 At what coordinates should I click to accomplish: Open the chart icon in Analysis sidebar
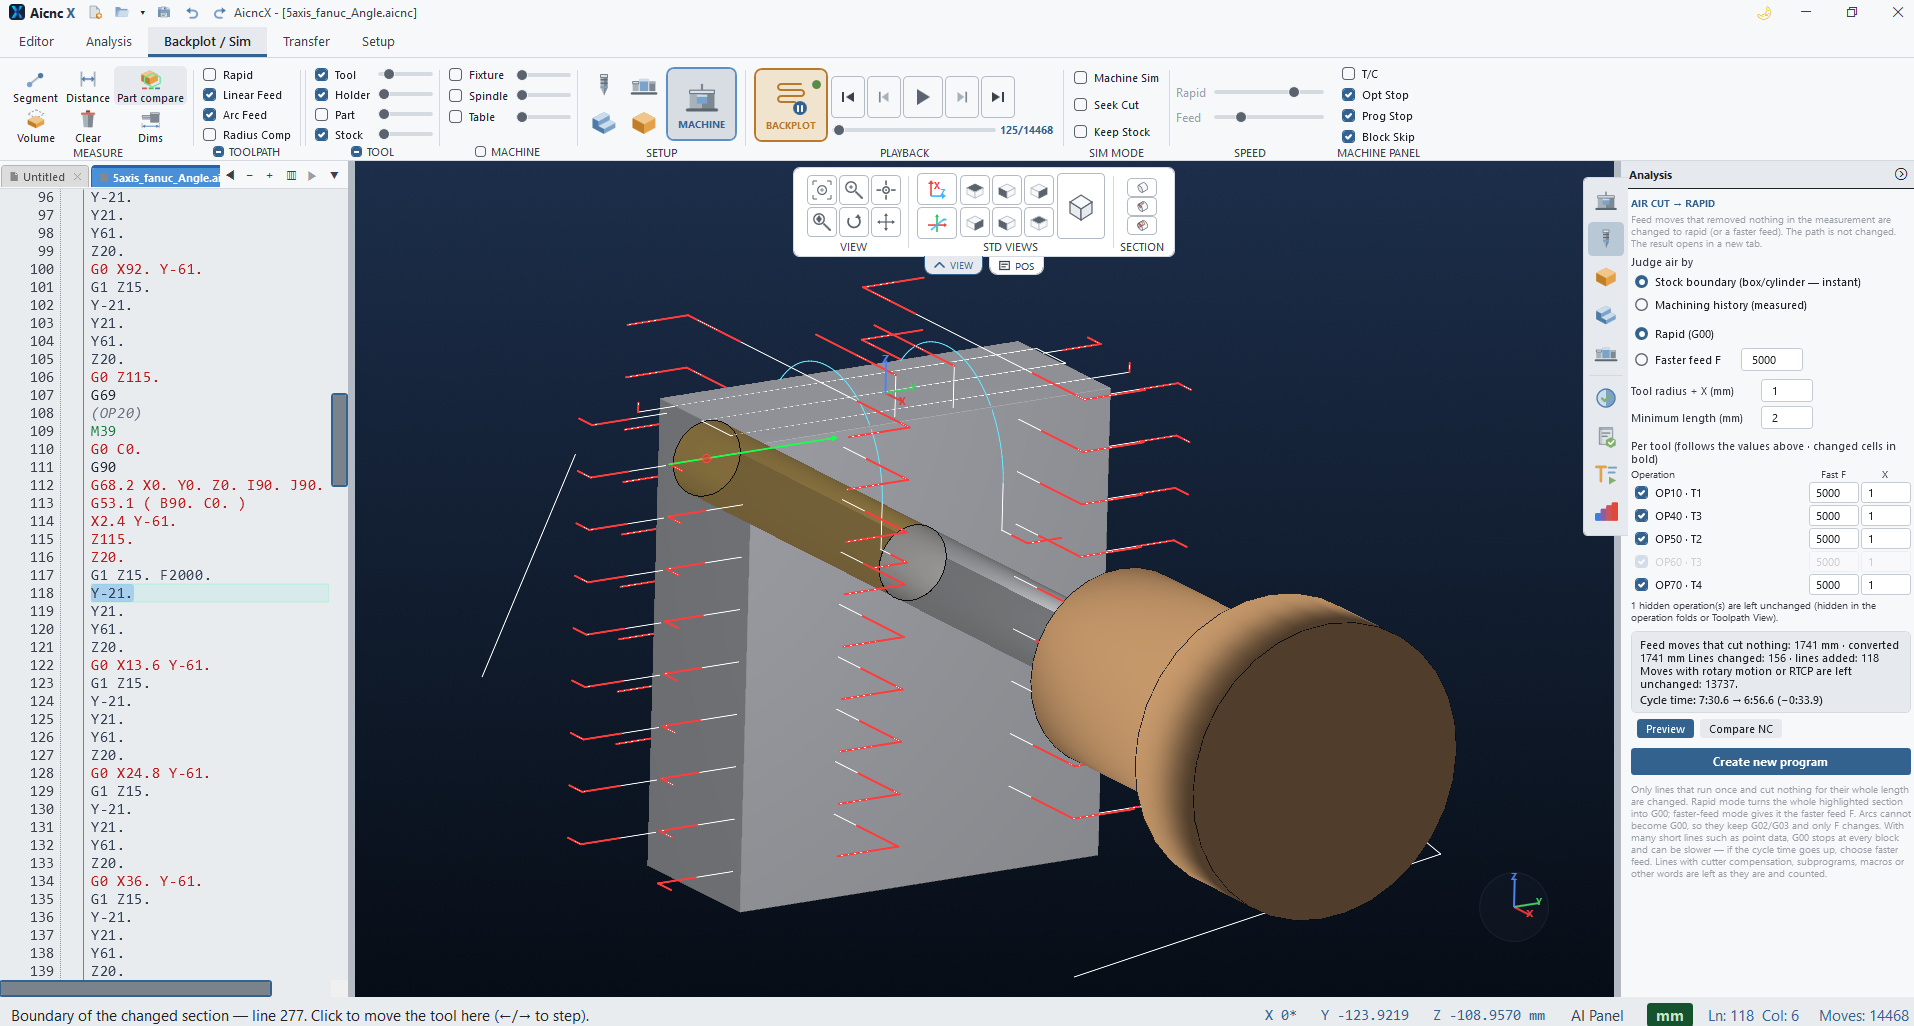pos(1606,512)
